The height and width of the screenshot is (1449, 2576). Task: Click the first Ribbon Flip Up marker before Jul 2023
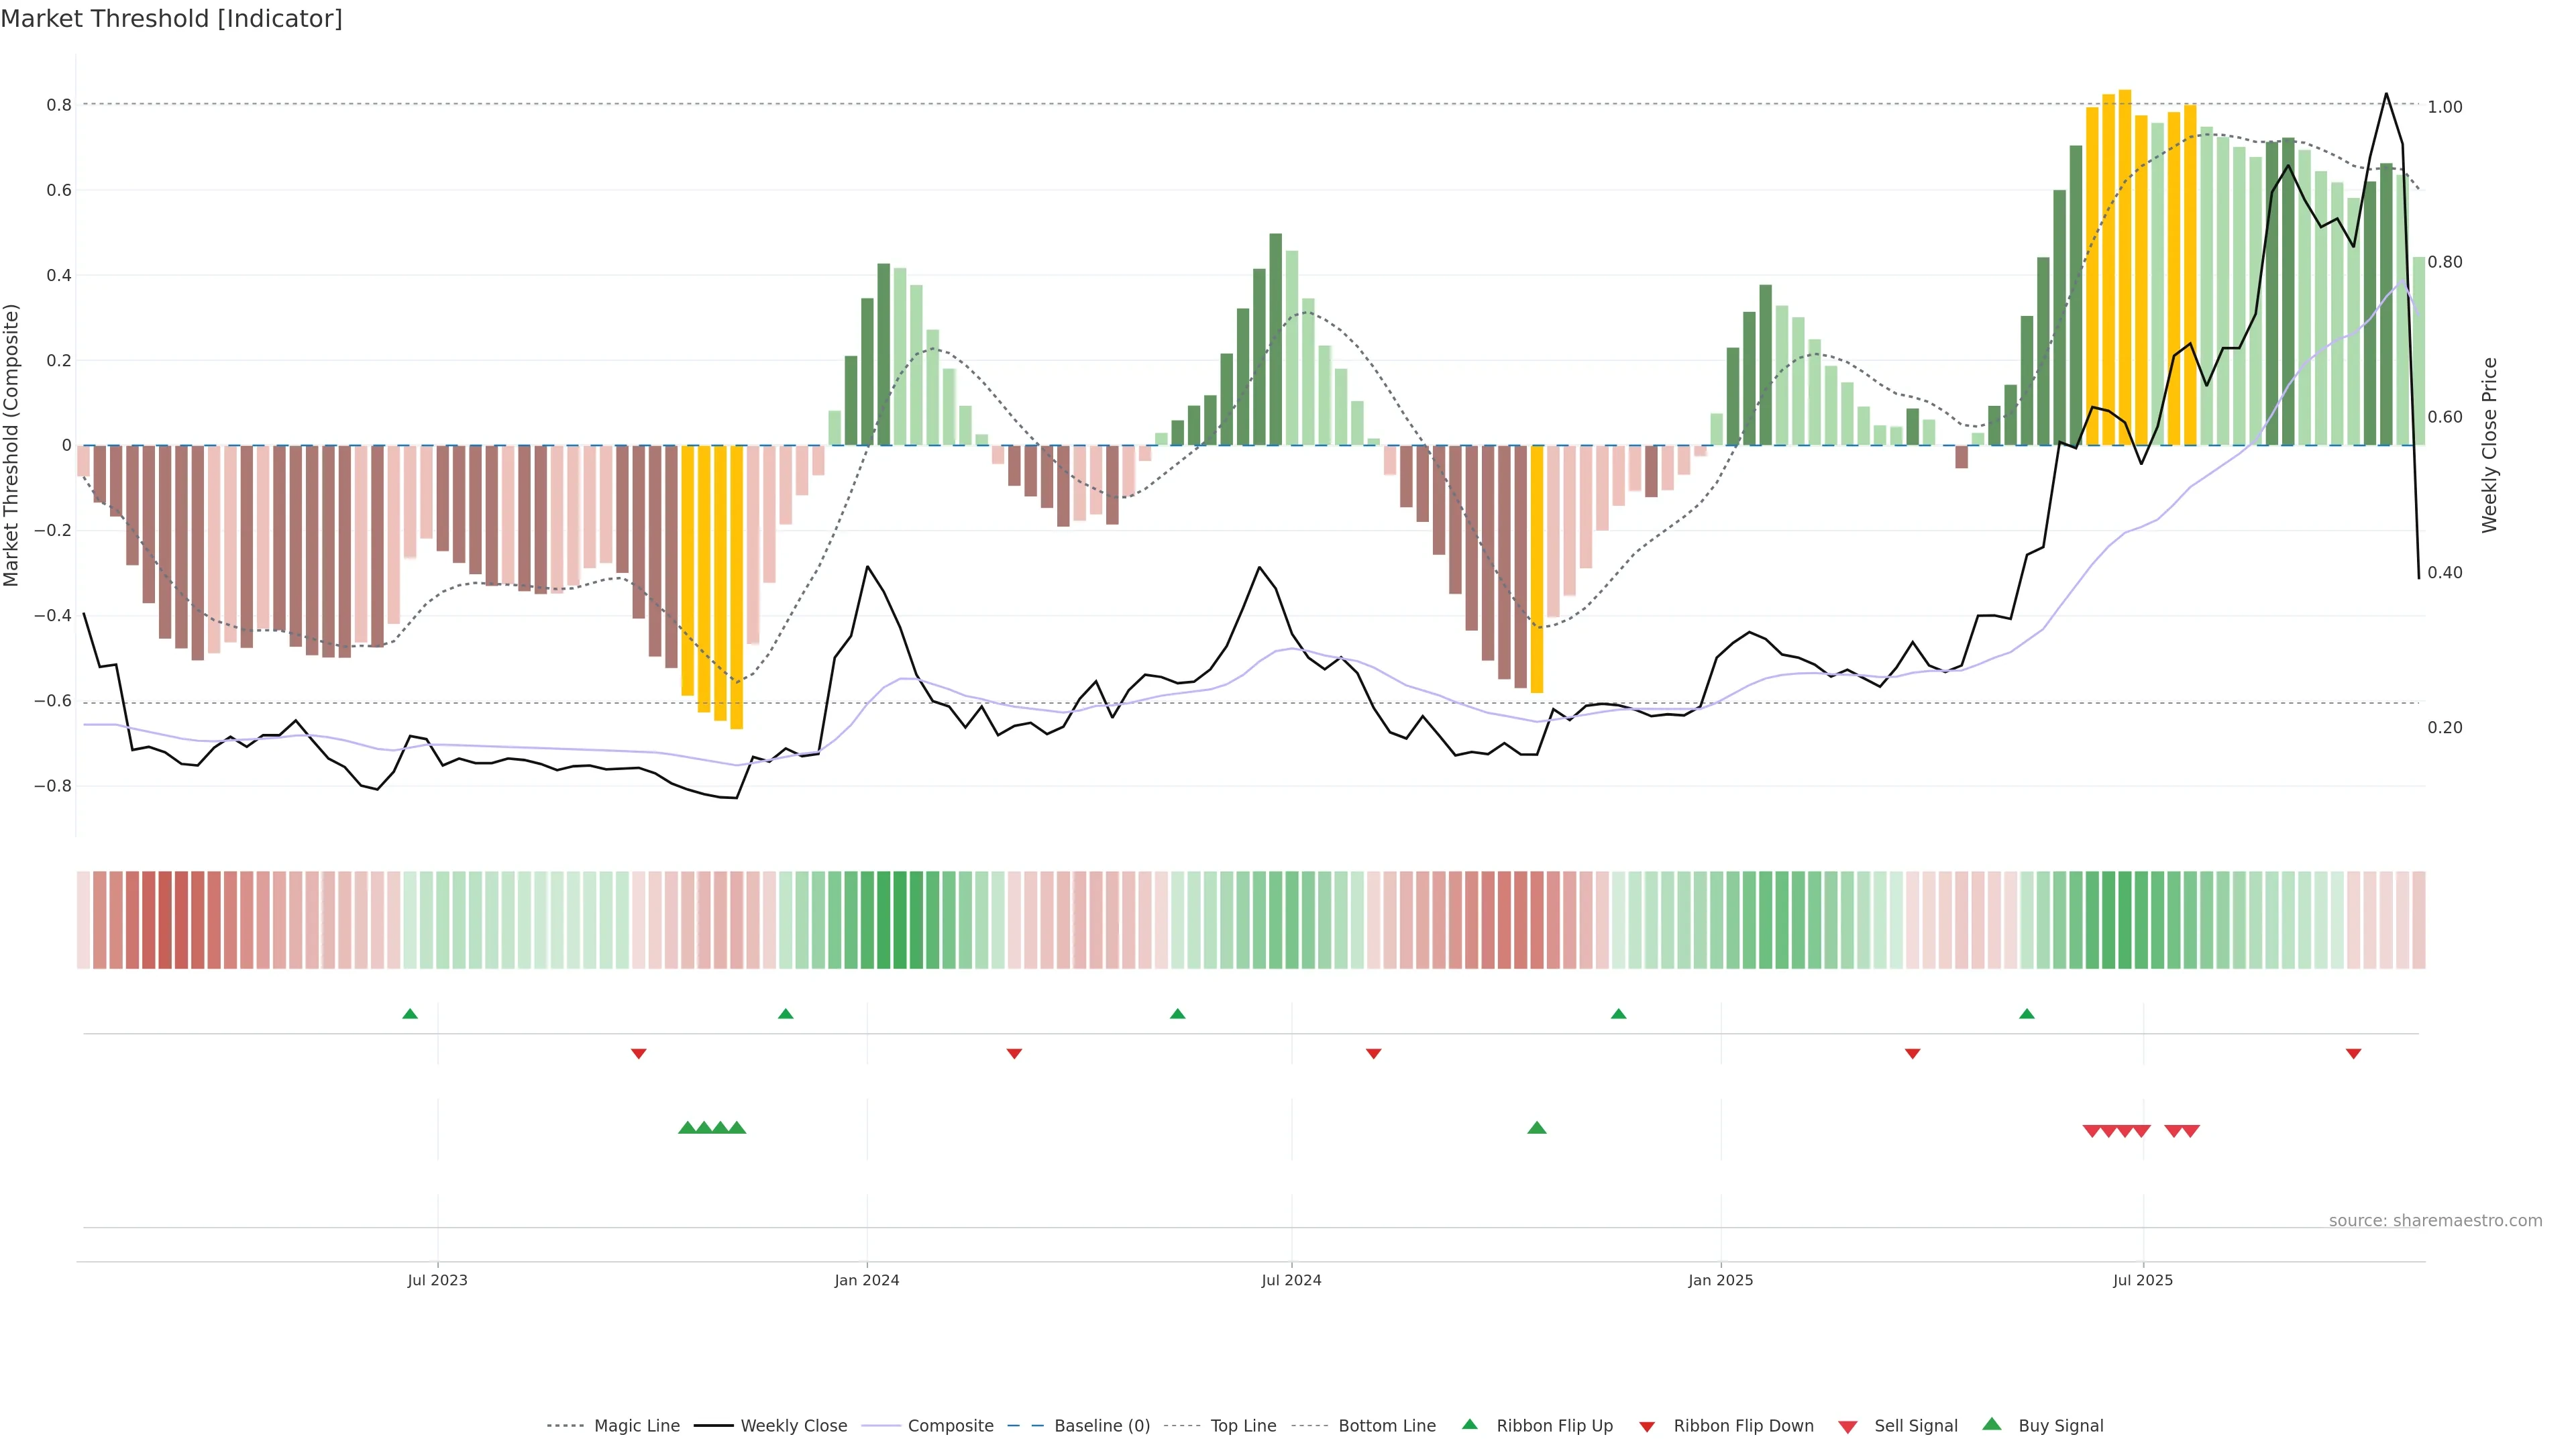point(410,1014)
